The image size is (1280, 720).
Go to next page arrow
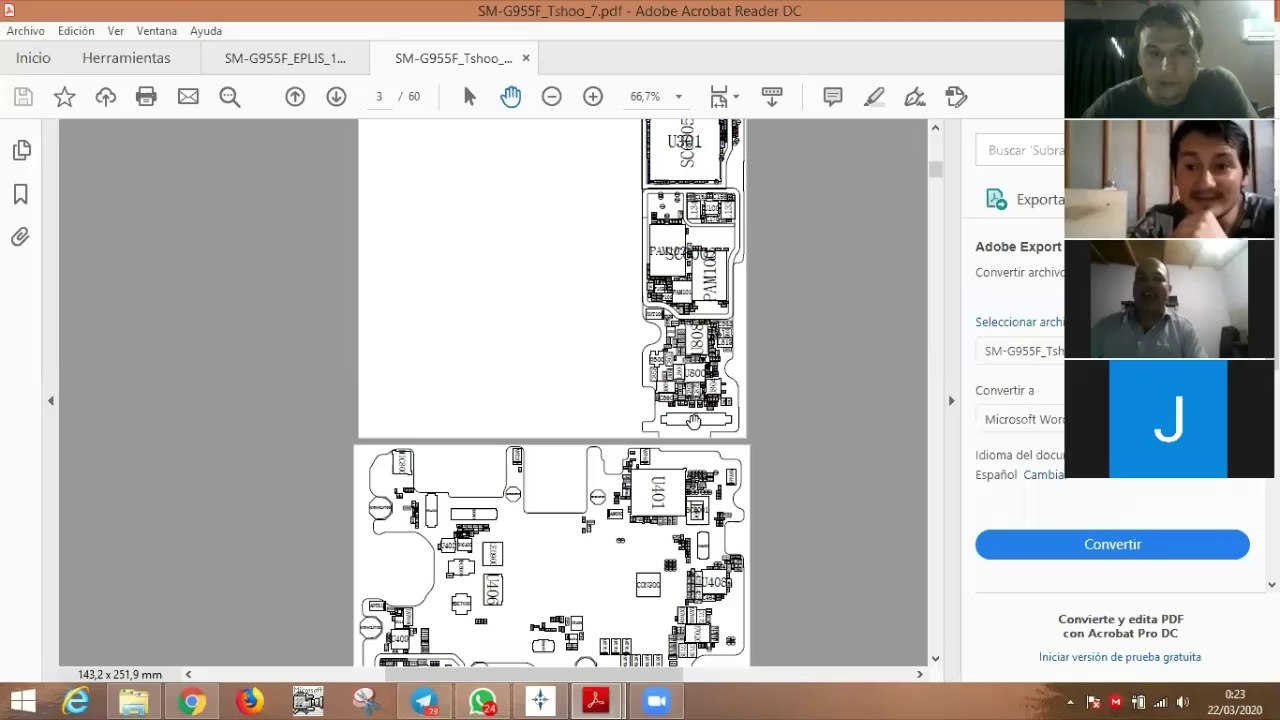point(336,97)
